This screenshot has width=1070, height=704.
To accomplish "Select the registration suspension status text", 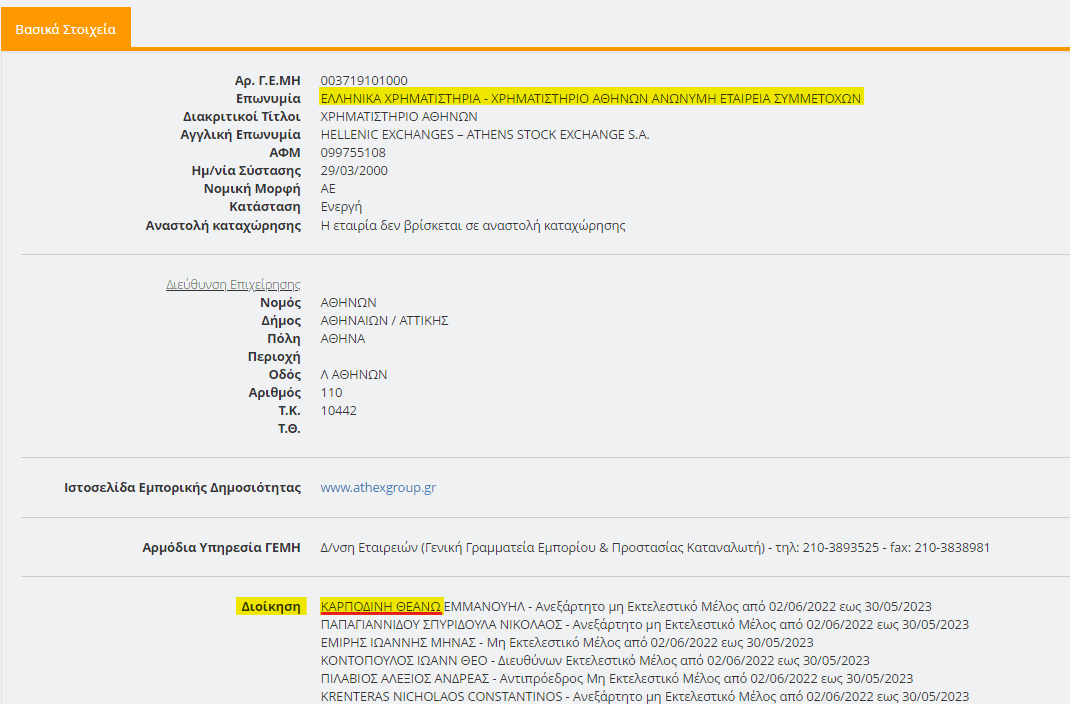I will (x=473, y=226).
